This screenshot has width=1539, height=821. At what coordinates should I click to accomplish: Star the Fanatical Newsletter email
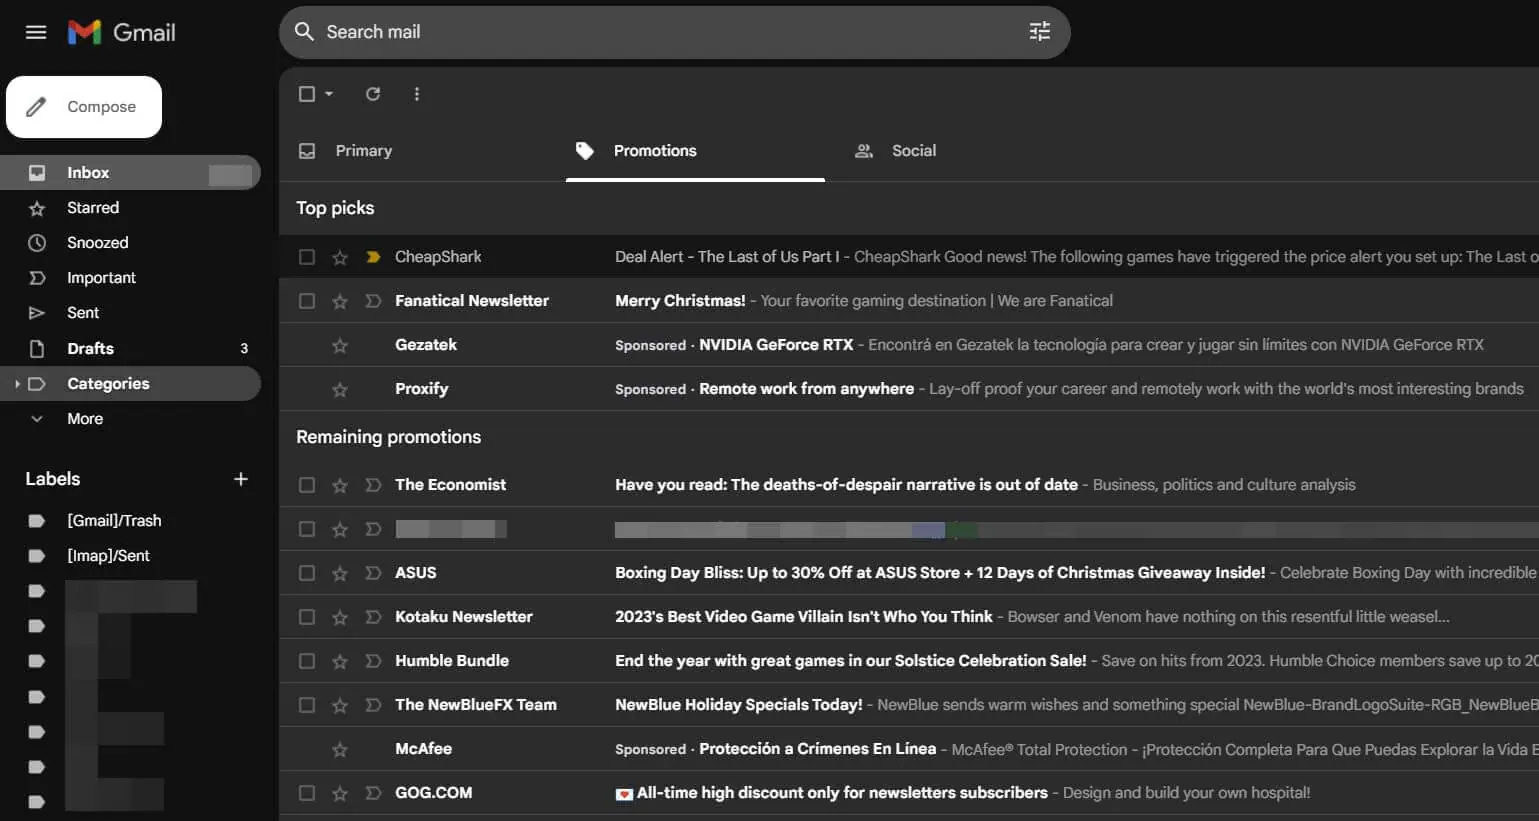pyautogui.click(x=340, y=301)
